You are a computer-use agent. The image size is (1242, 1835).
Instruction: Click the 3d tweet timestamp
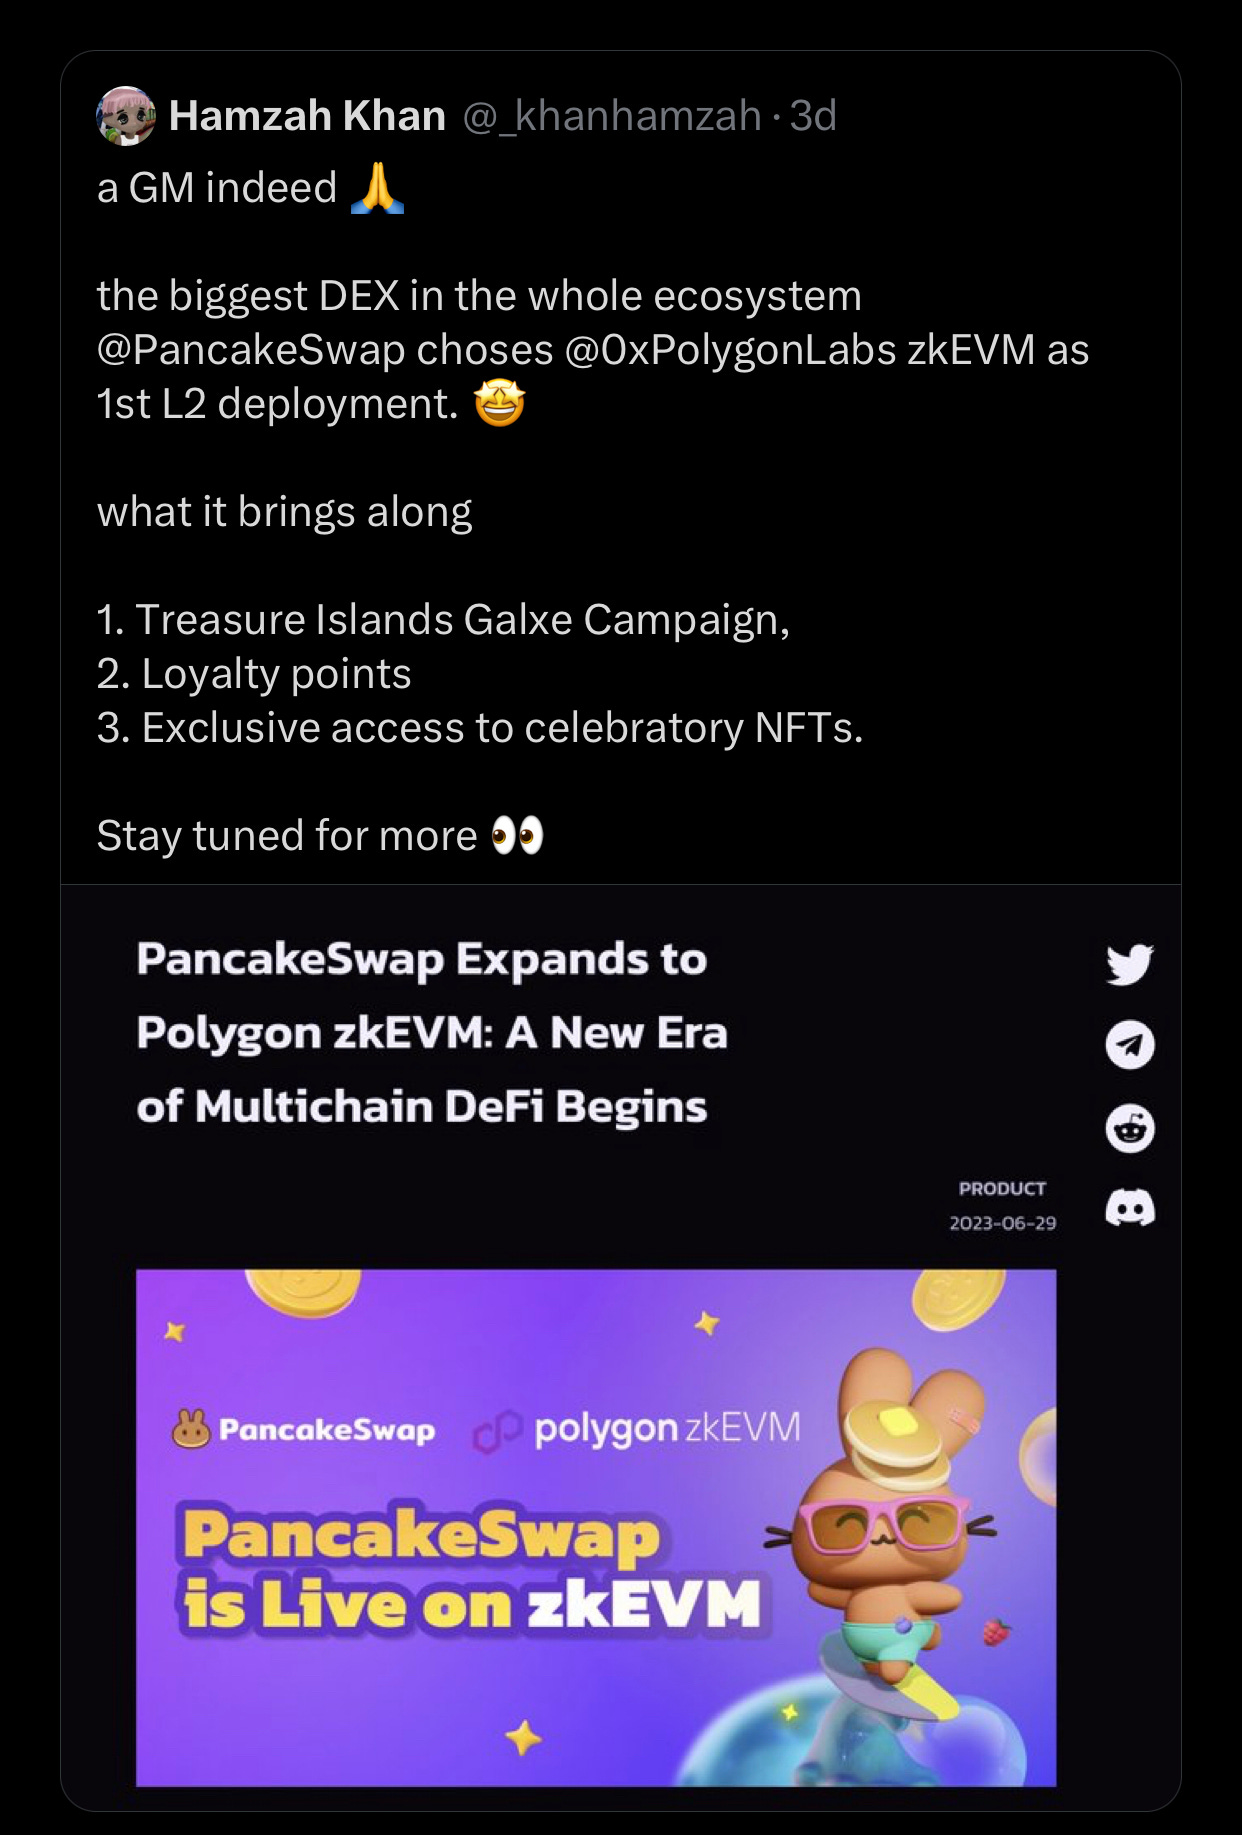(813, 116)
